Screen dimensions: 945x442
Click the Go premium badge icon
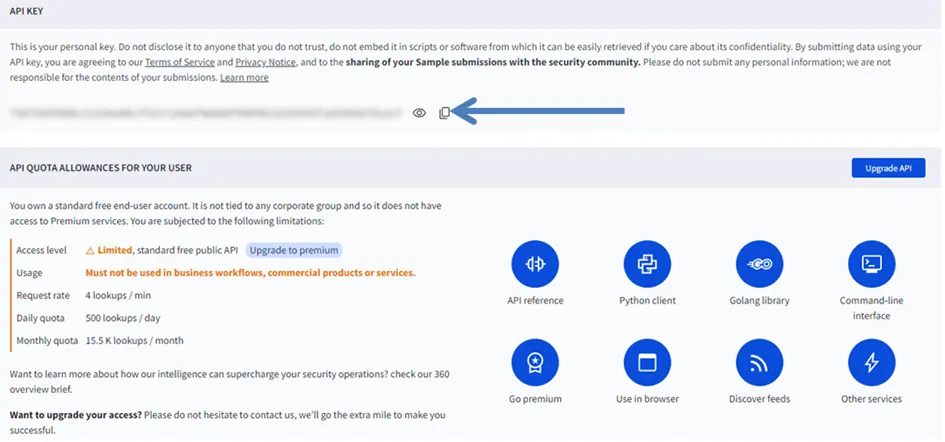point(535,362)
